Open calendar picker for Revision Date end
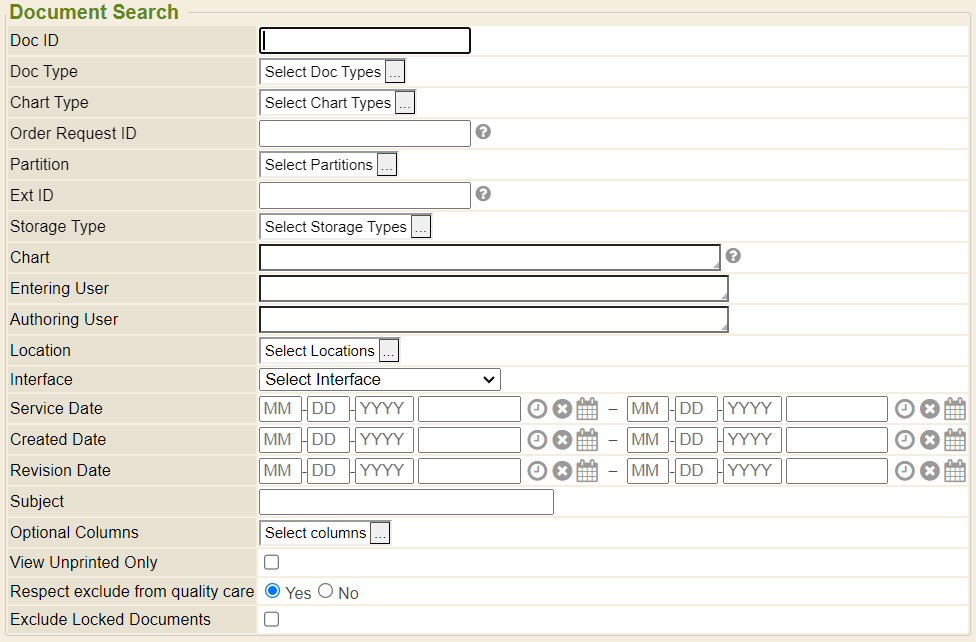976x642 pixels. coord(955,471)
